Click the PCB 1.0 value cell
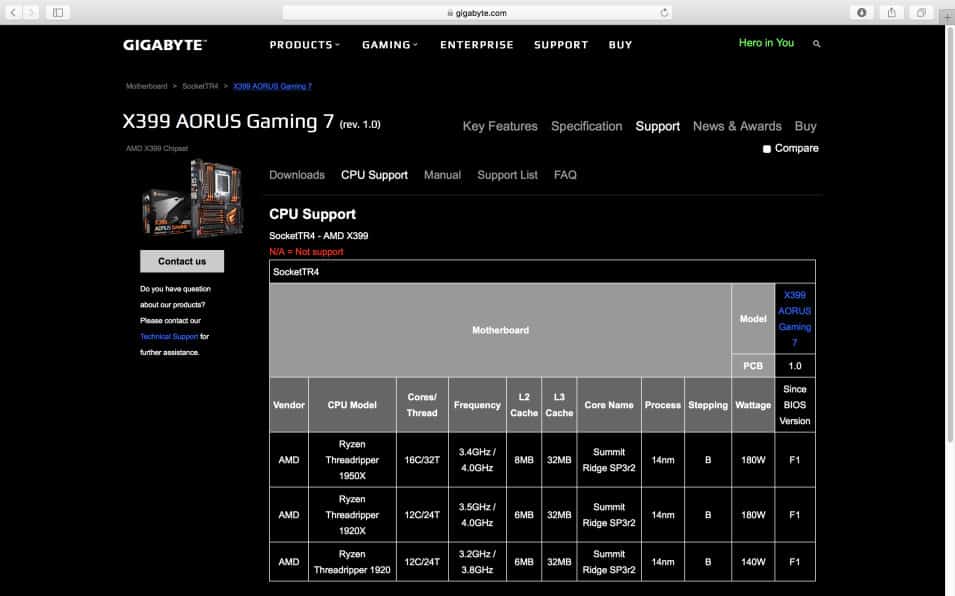Screen dimensions: 955x596 pyautogui.click(x=795, y=366)
